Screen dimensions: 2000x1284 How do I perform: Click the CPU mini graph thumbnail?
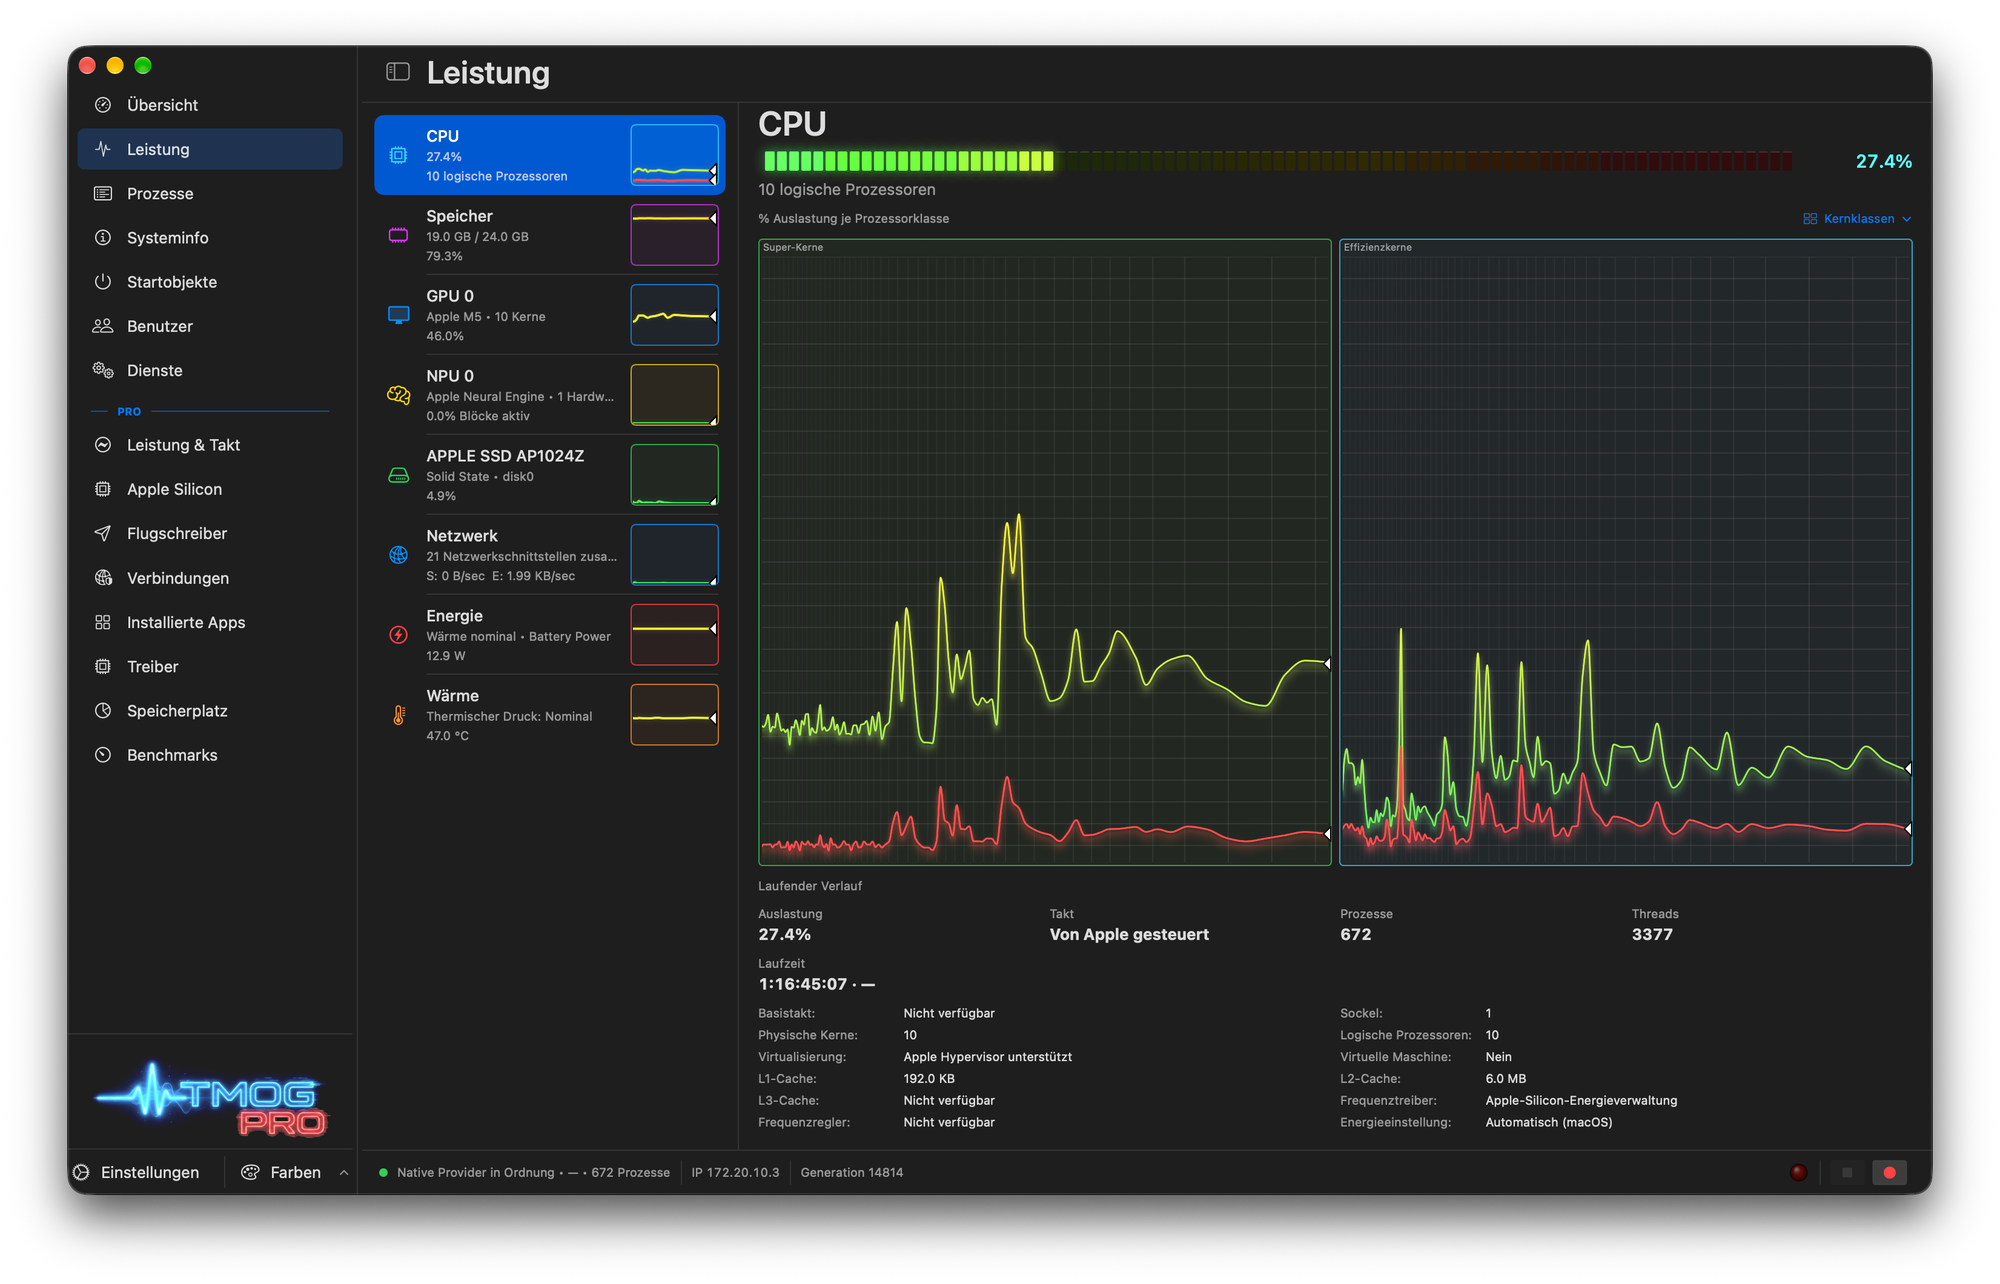(x=674, y=155)
